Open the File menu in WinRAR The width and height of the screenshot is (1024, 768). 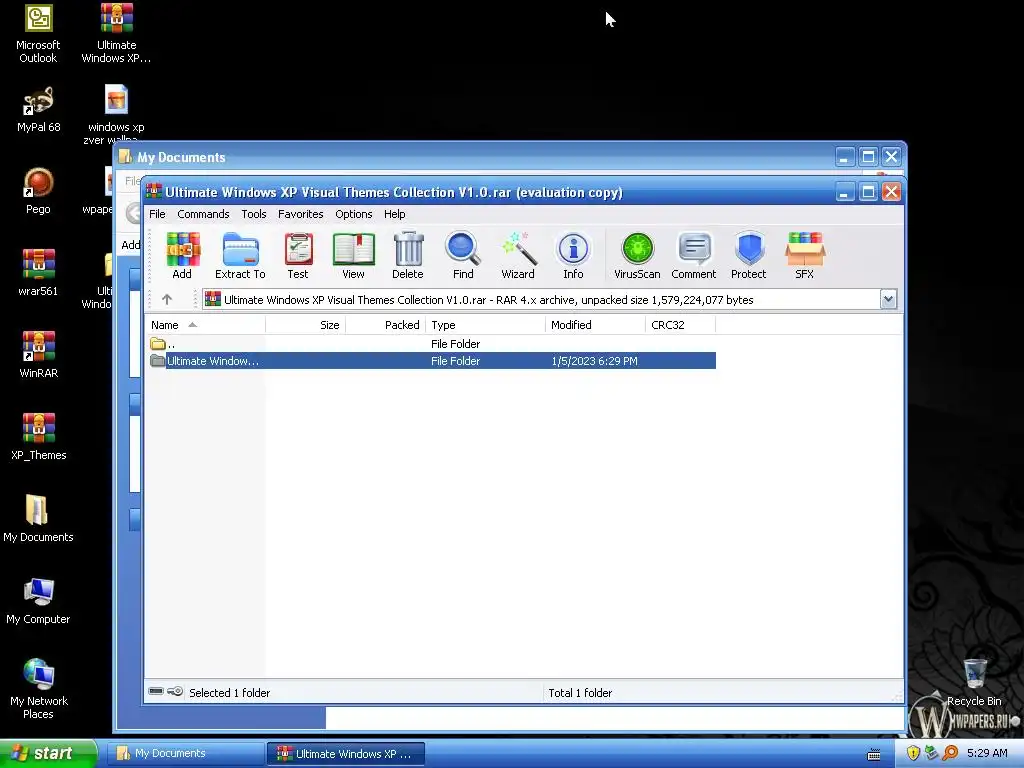[x=157, y=214]
